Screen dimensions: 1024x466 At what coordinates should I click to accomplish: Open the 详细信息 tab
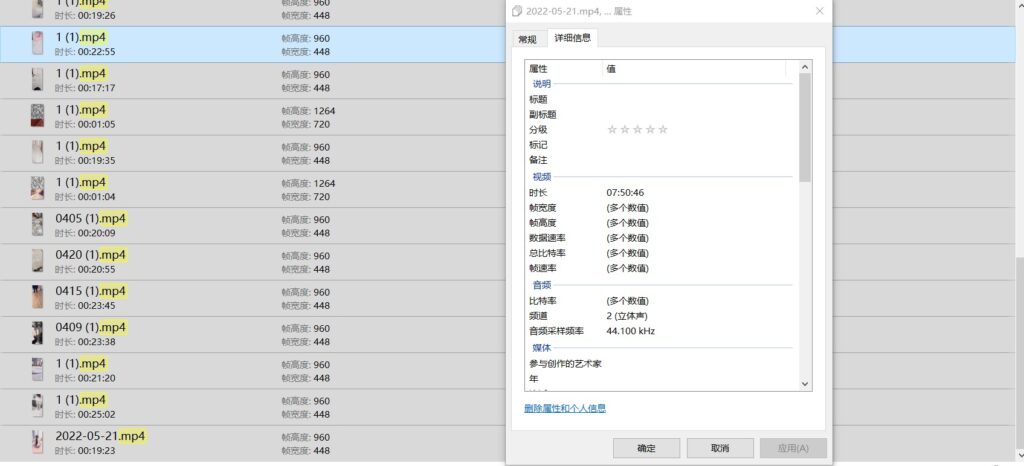click(572, 38)
